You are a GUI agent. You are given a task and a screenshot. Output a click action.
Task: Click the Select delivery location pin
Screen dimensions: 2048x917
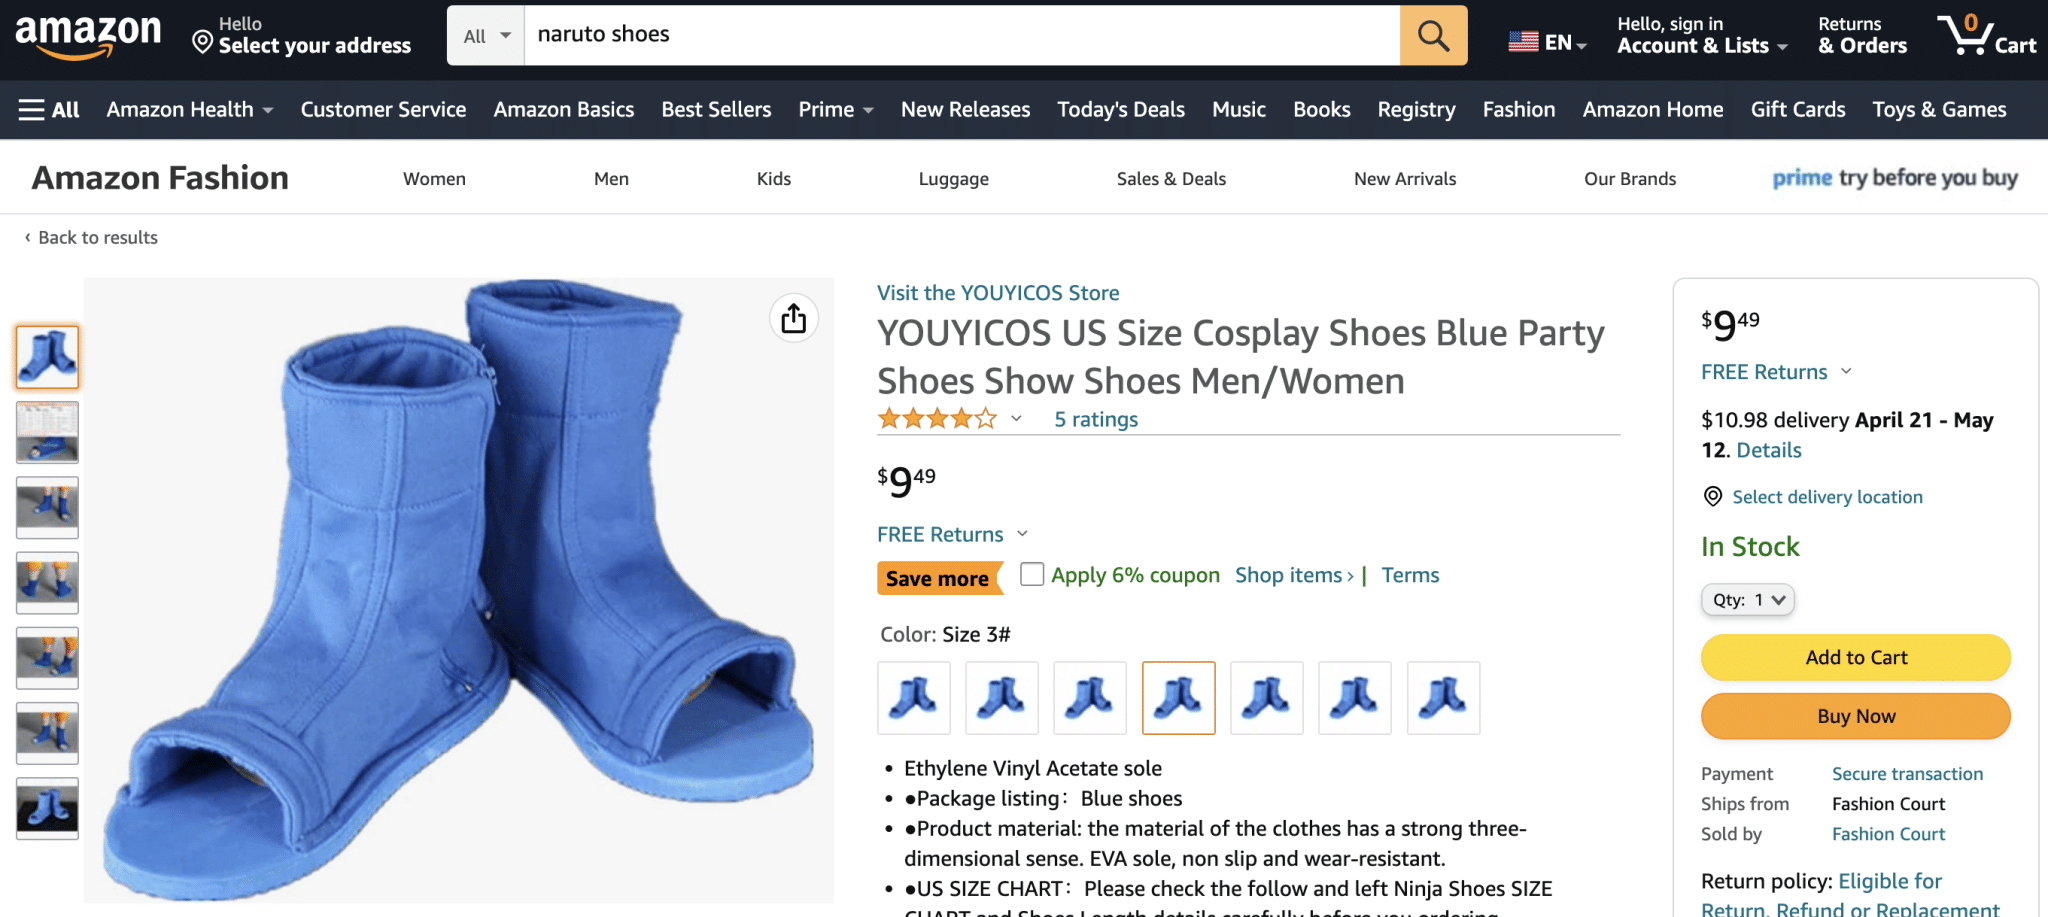1712,497
